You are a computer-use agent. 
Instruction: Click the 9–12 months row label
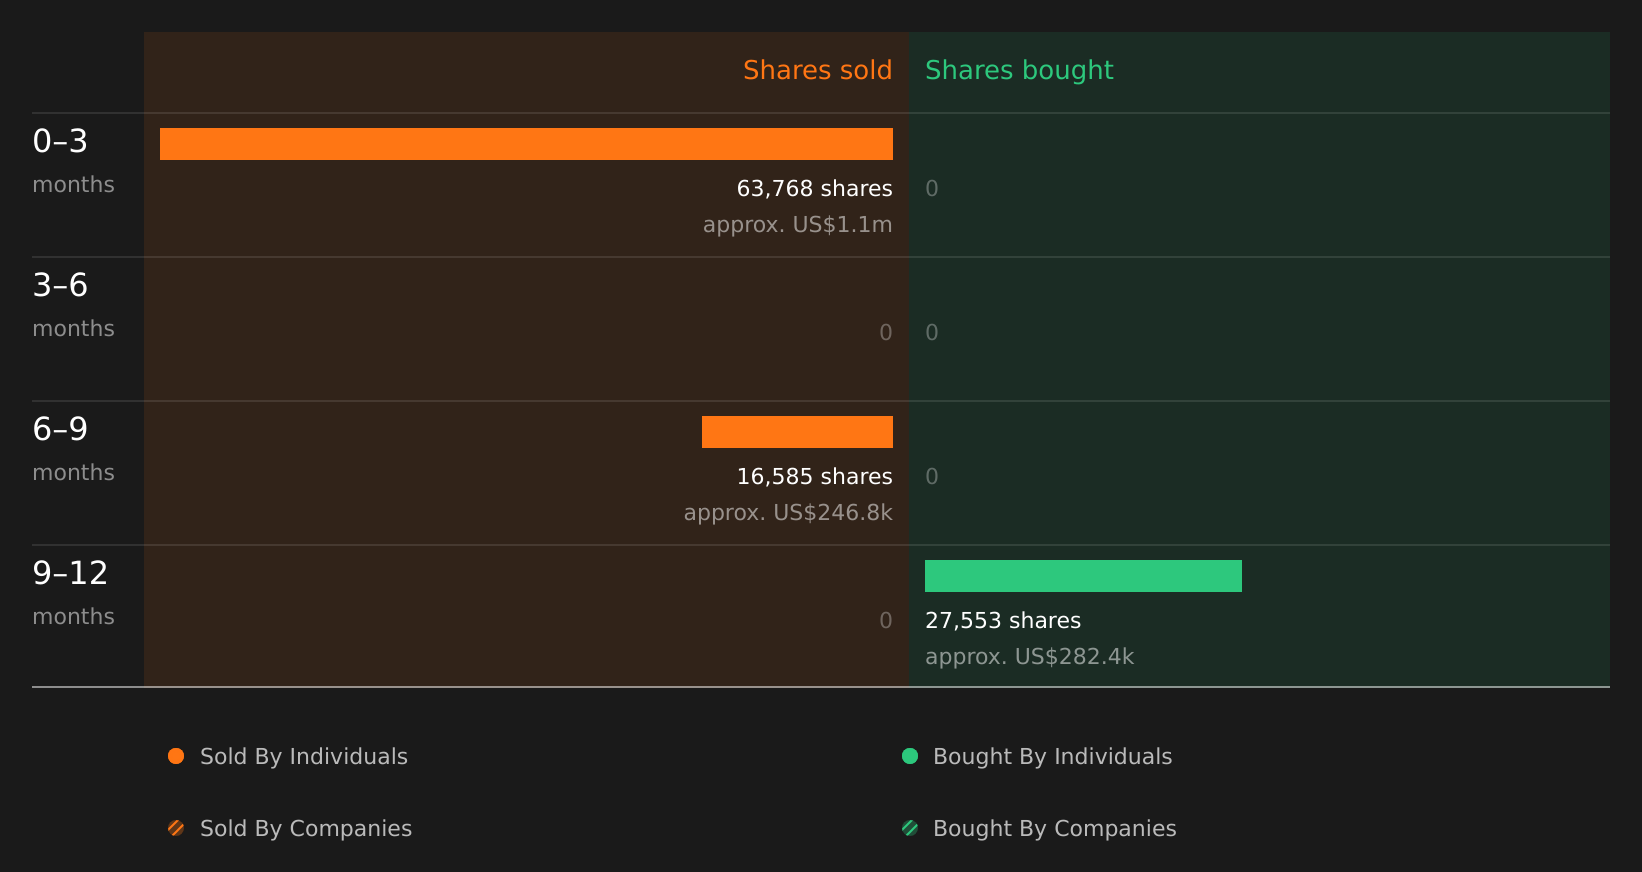pyautogui.click(x=73, y=592)
